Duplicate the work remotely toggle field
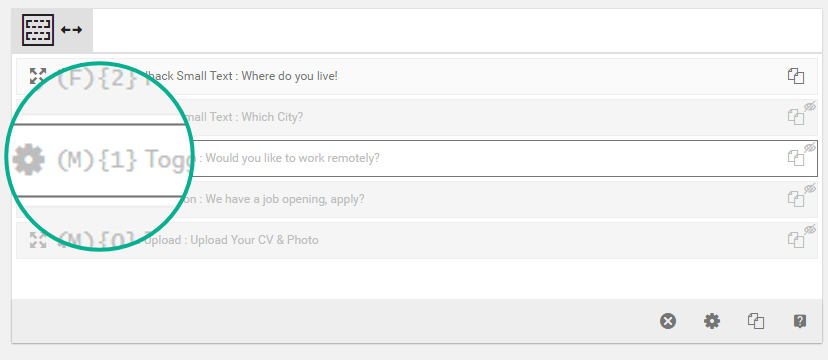 (x=796, y=158)
